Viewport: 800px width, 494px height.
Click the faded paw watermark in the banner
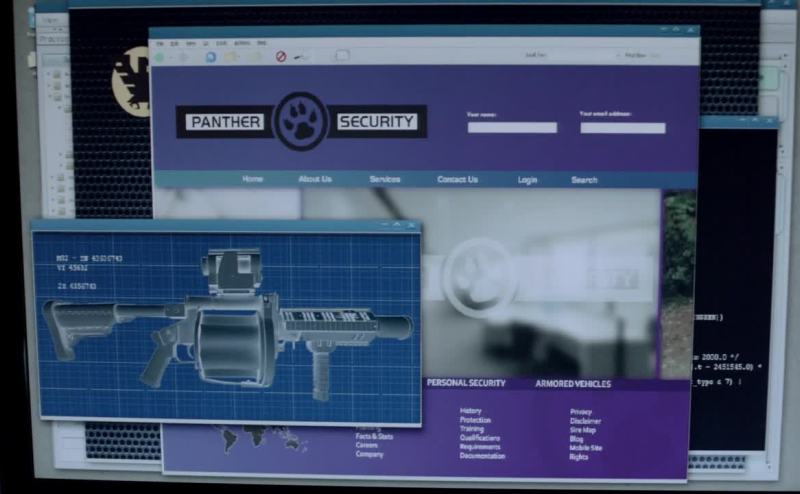pyautogui.click(x=479, y=277)
